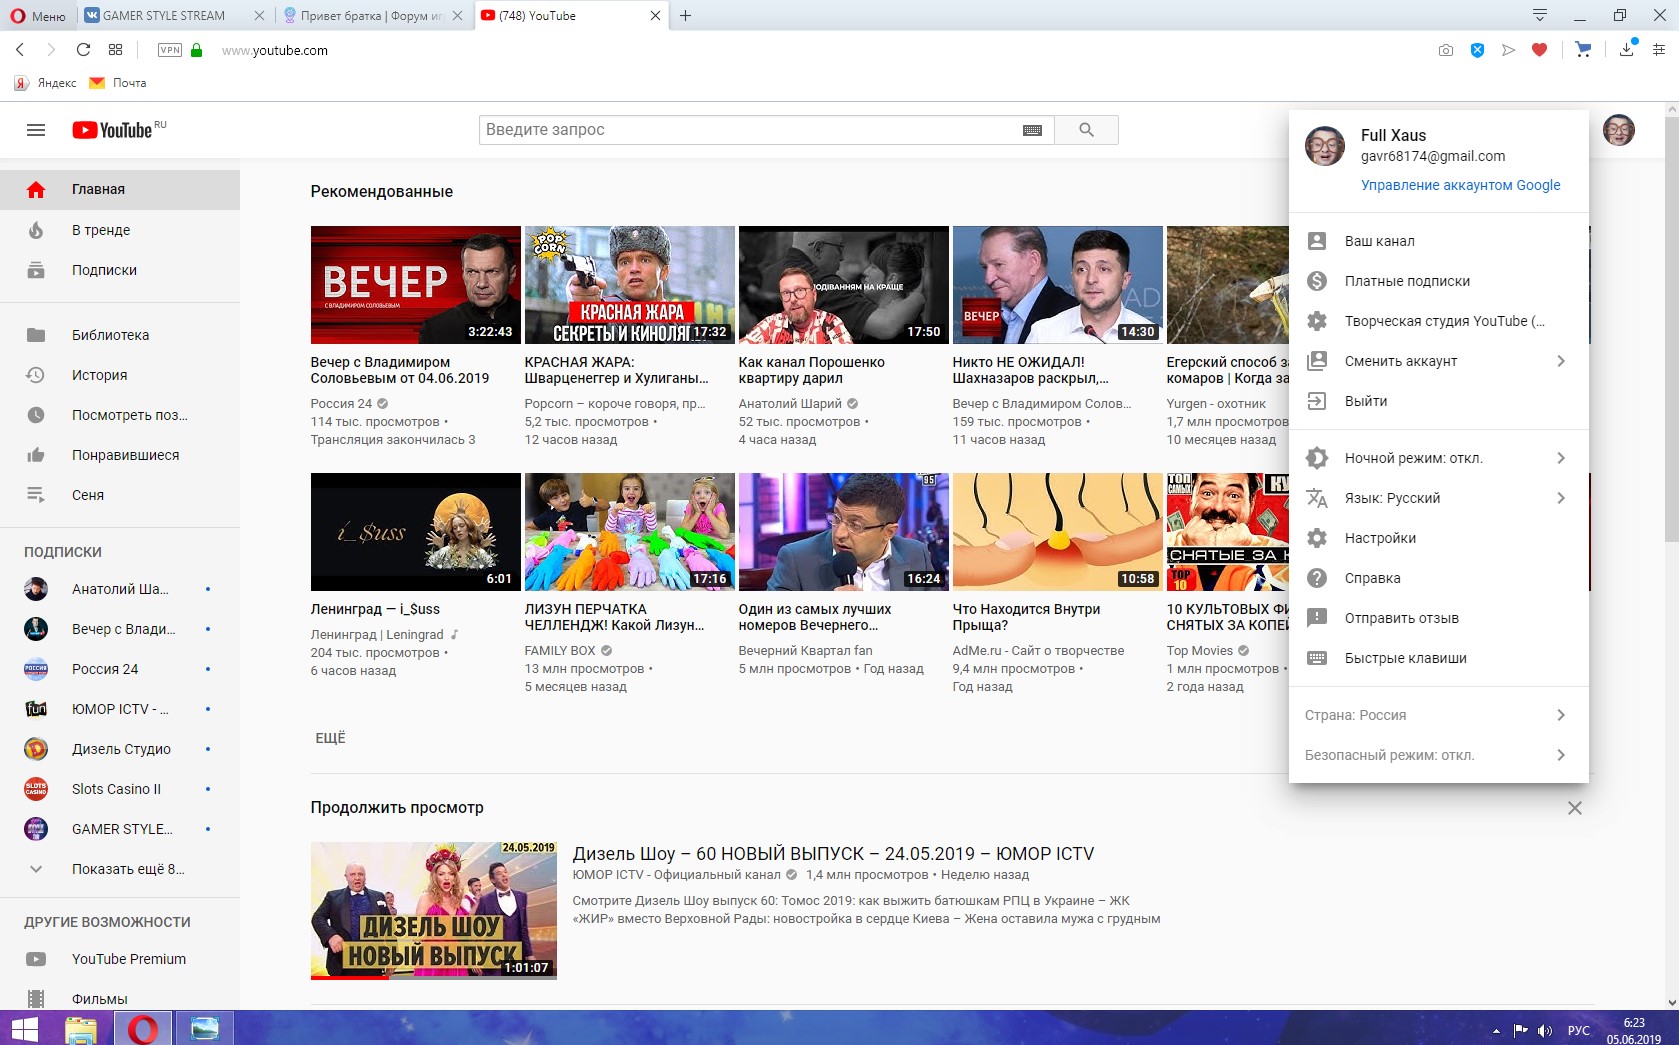Click the search magnifier button
Image resolution: width=1679 pixels, height=1045 pixels.
(1086, 130)
